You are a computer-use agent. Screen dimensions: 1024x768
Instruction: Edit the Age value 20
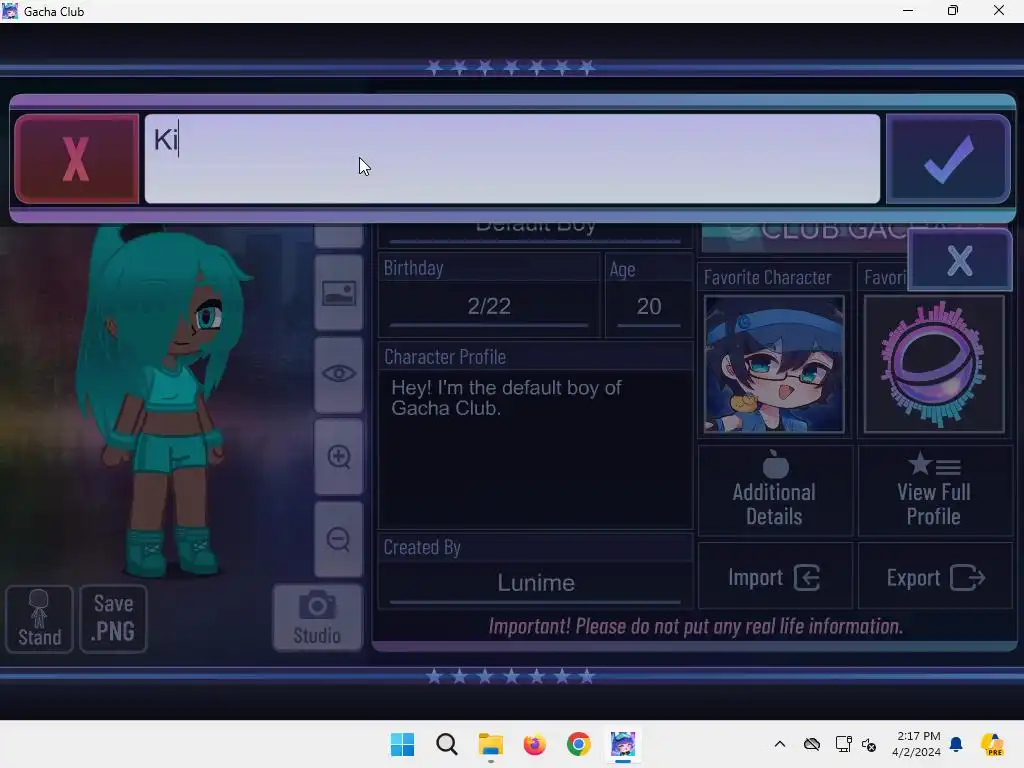[648, 307]
